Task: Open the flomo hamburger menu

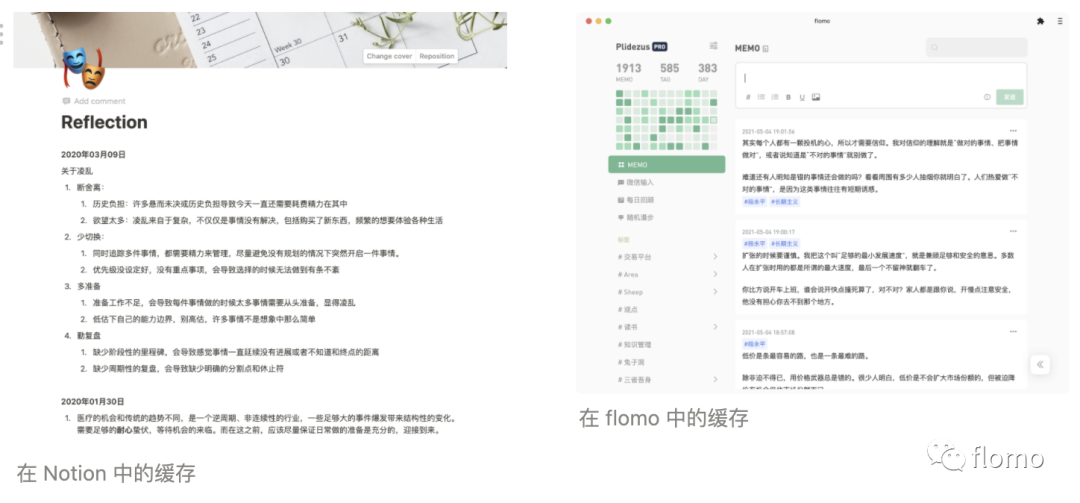Action: click(x=1060, y=21)
